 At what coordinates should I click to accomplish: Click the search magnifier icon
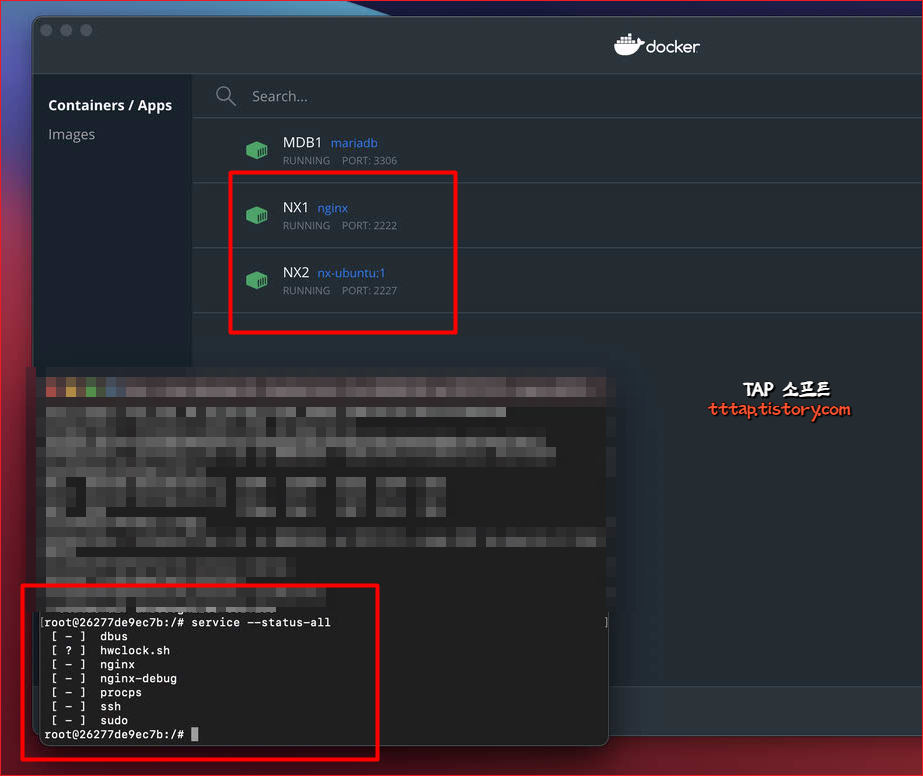(225, 95)
